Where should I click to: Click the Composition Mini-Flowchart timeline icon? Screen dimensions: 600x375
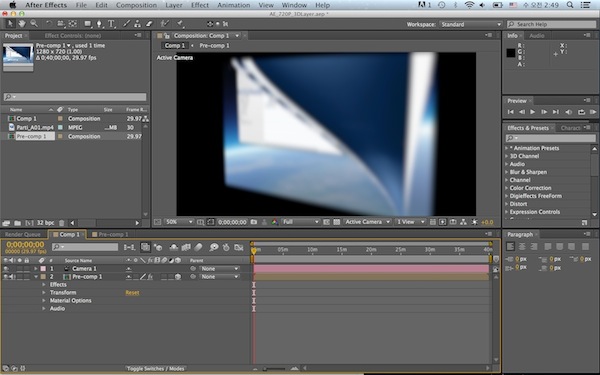[129, 248]
